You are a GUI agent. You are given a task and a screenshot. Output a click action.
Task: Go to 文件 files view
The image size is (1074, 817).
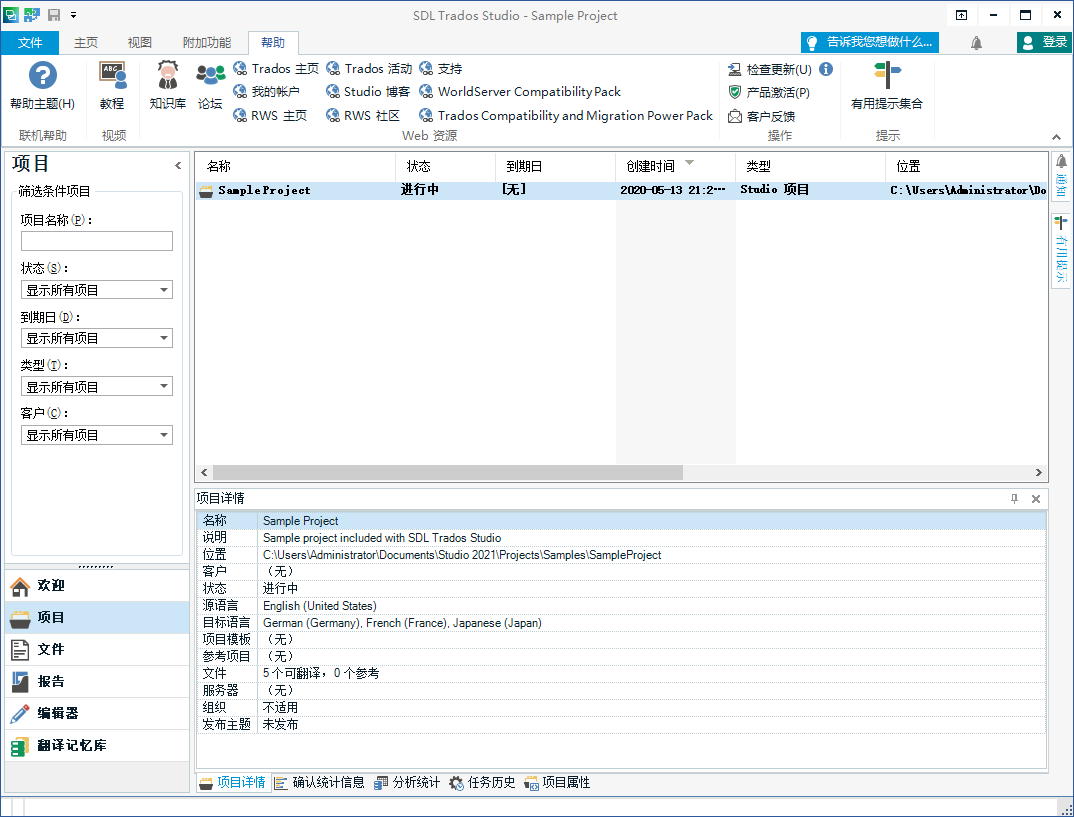97,649
